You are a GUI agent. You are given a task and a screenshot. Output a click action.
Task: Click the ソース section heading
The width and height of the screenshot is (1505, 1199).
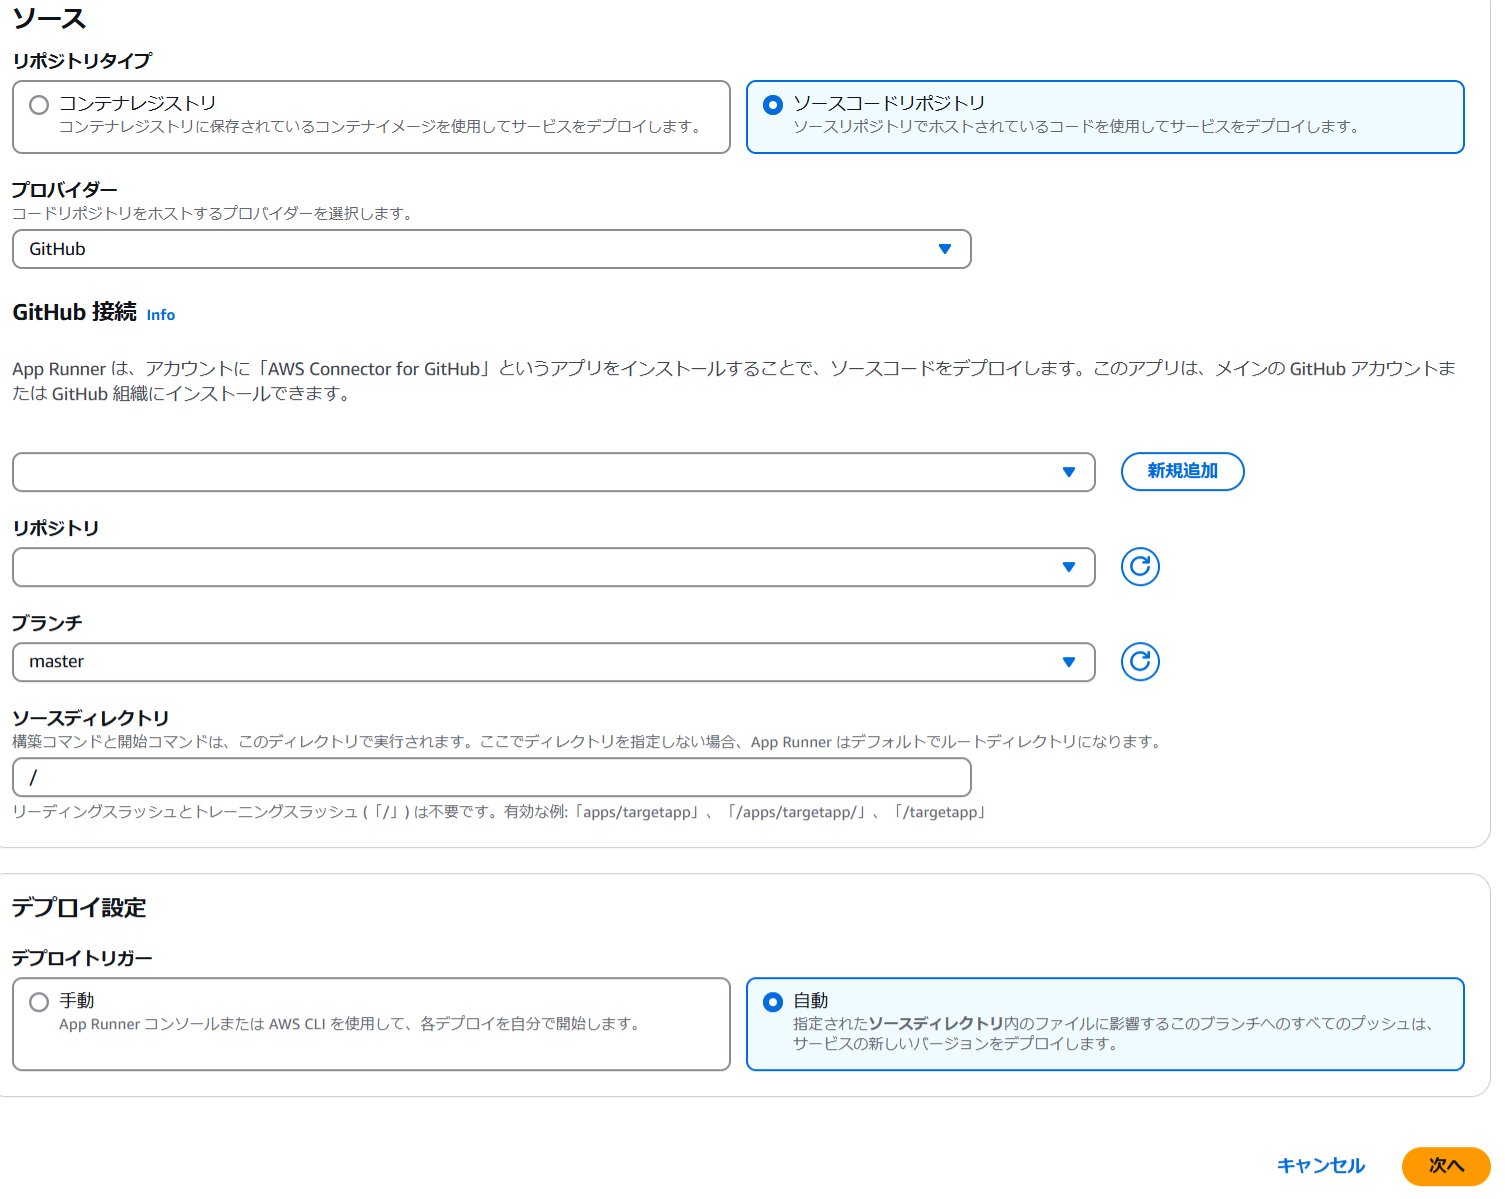tap(49, 19)
